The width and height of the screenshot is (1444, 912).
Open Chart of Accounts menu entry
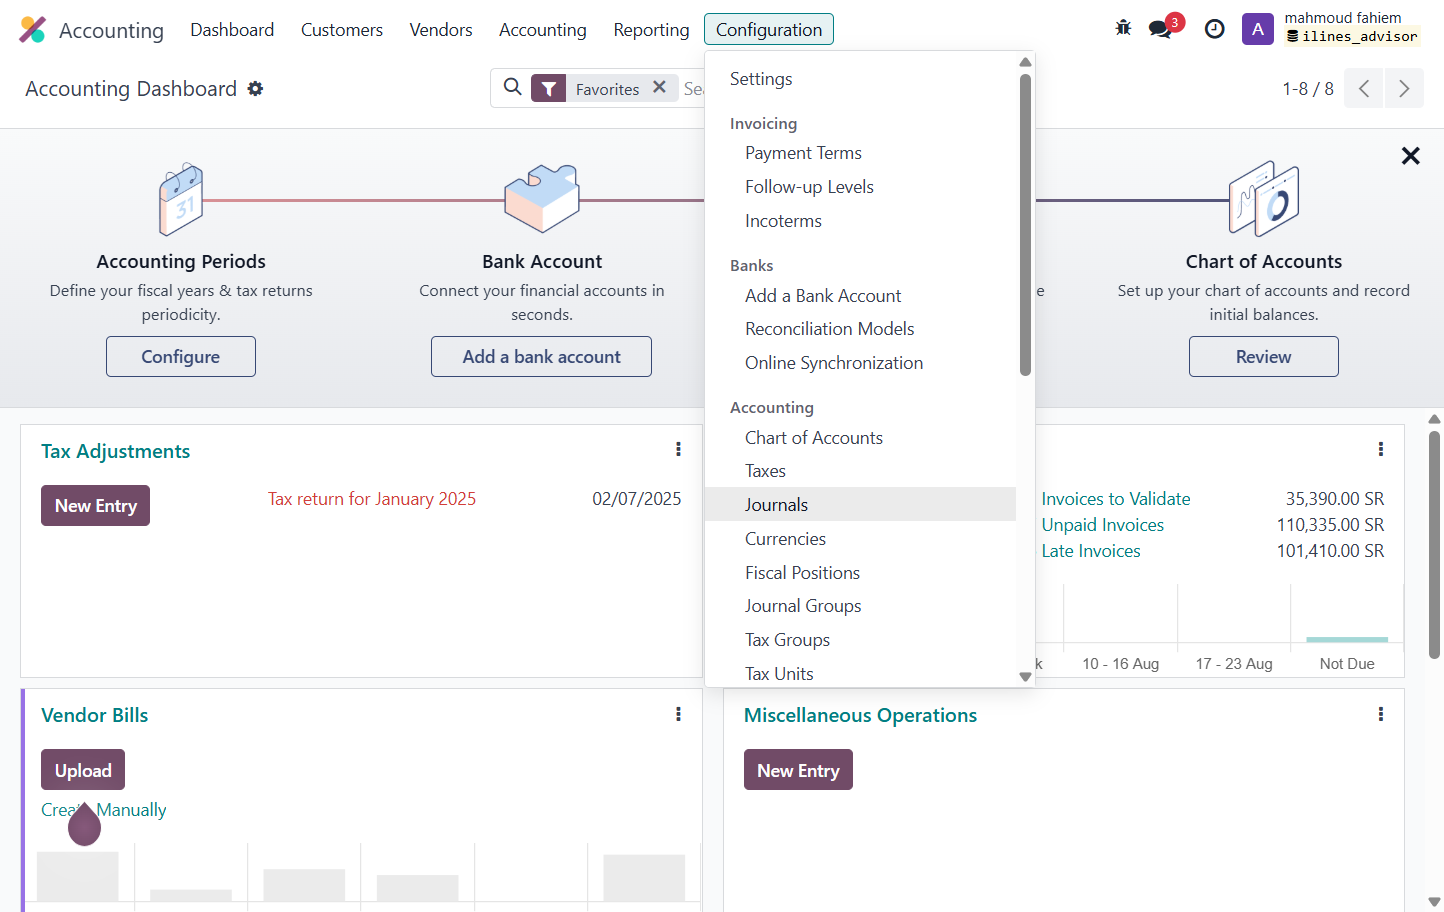[x=861, y=438]
